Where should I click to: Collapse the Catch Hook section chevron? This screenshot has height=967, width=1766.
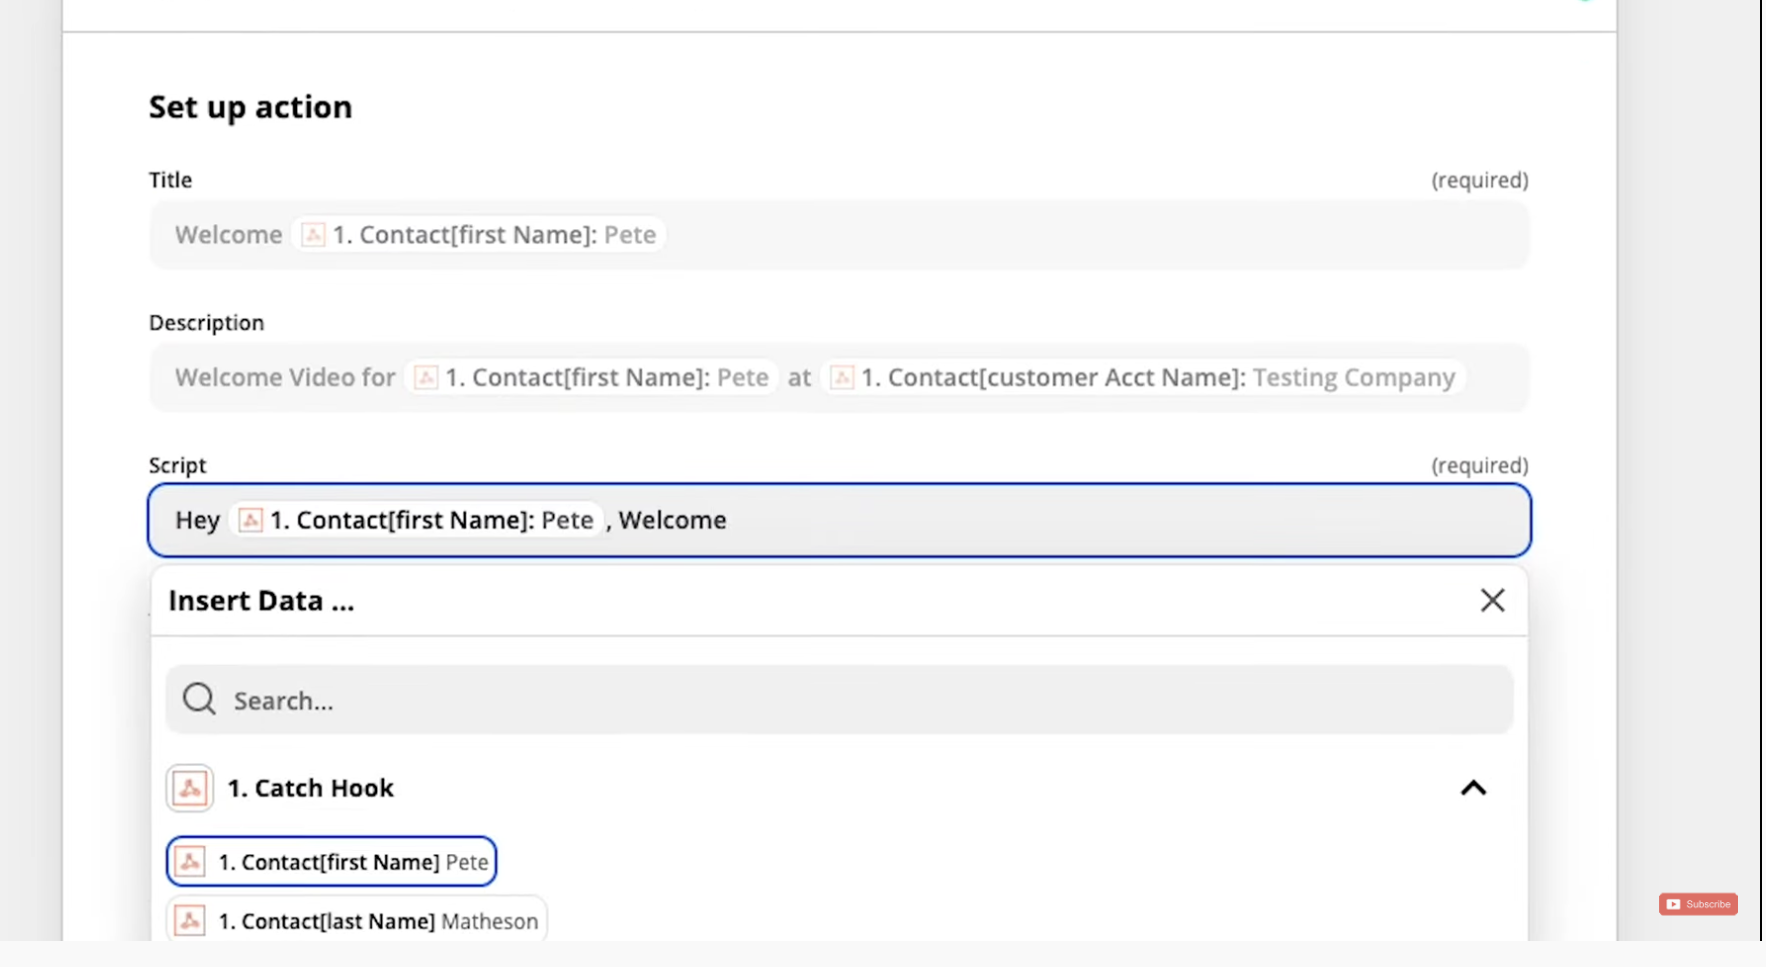click(x=1473, y=788)
